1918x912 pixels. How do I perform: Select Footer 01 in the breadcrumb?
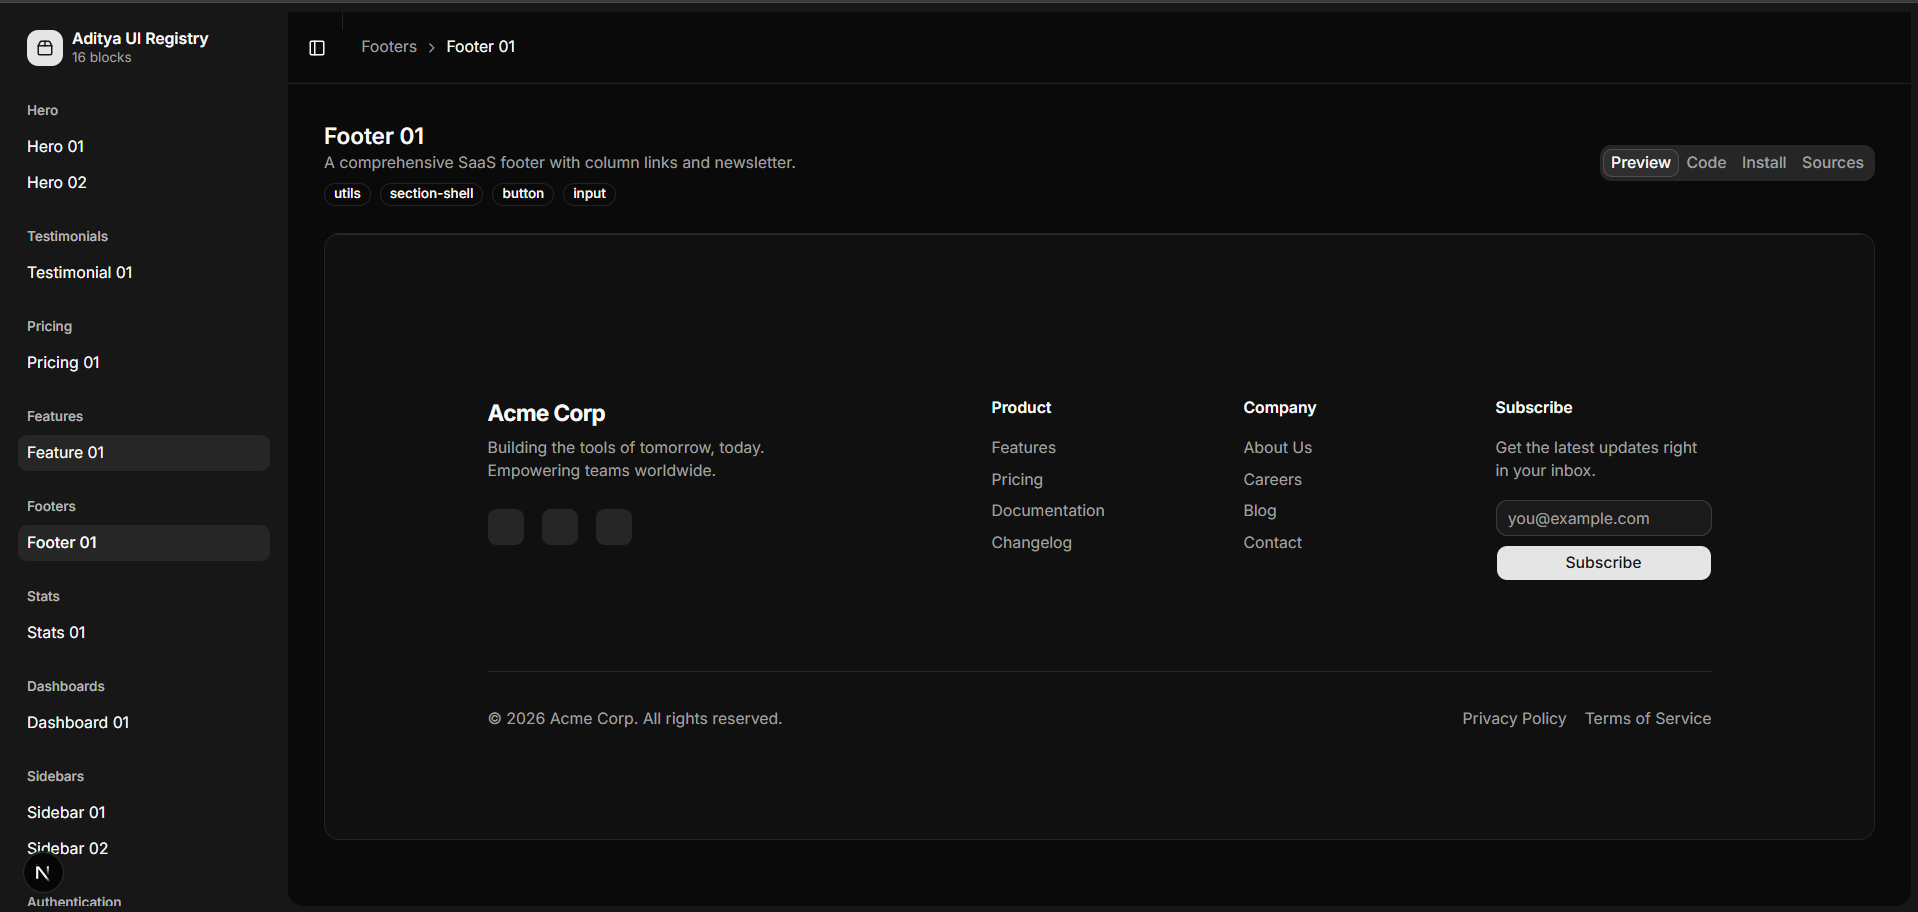[481, 47]
